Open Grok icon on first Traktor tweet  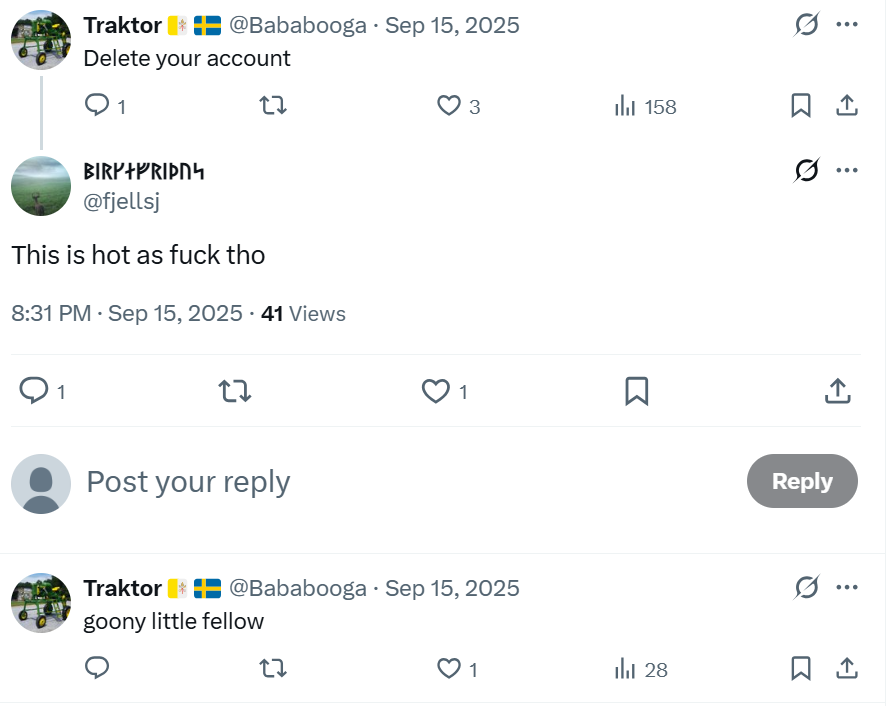[x=806, y=25]
